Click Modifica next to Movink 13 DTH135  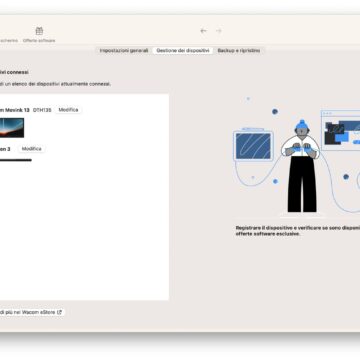[x=68, y=110]
